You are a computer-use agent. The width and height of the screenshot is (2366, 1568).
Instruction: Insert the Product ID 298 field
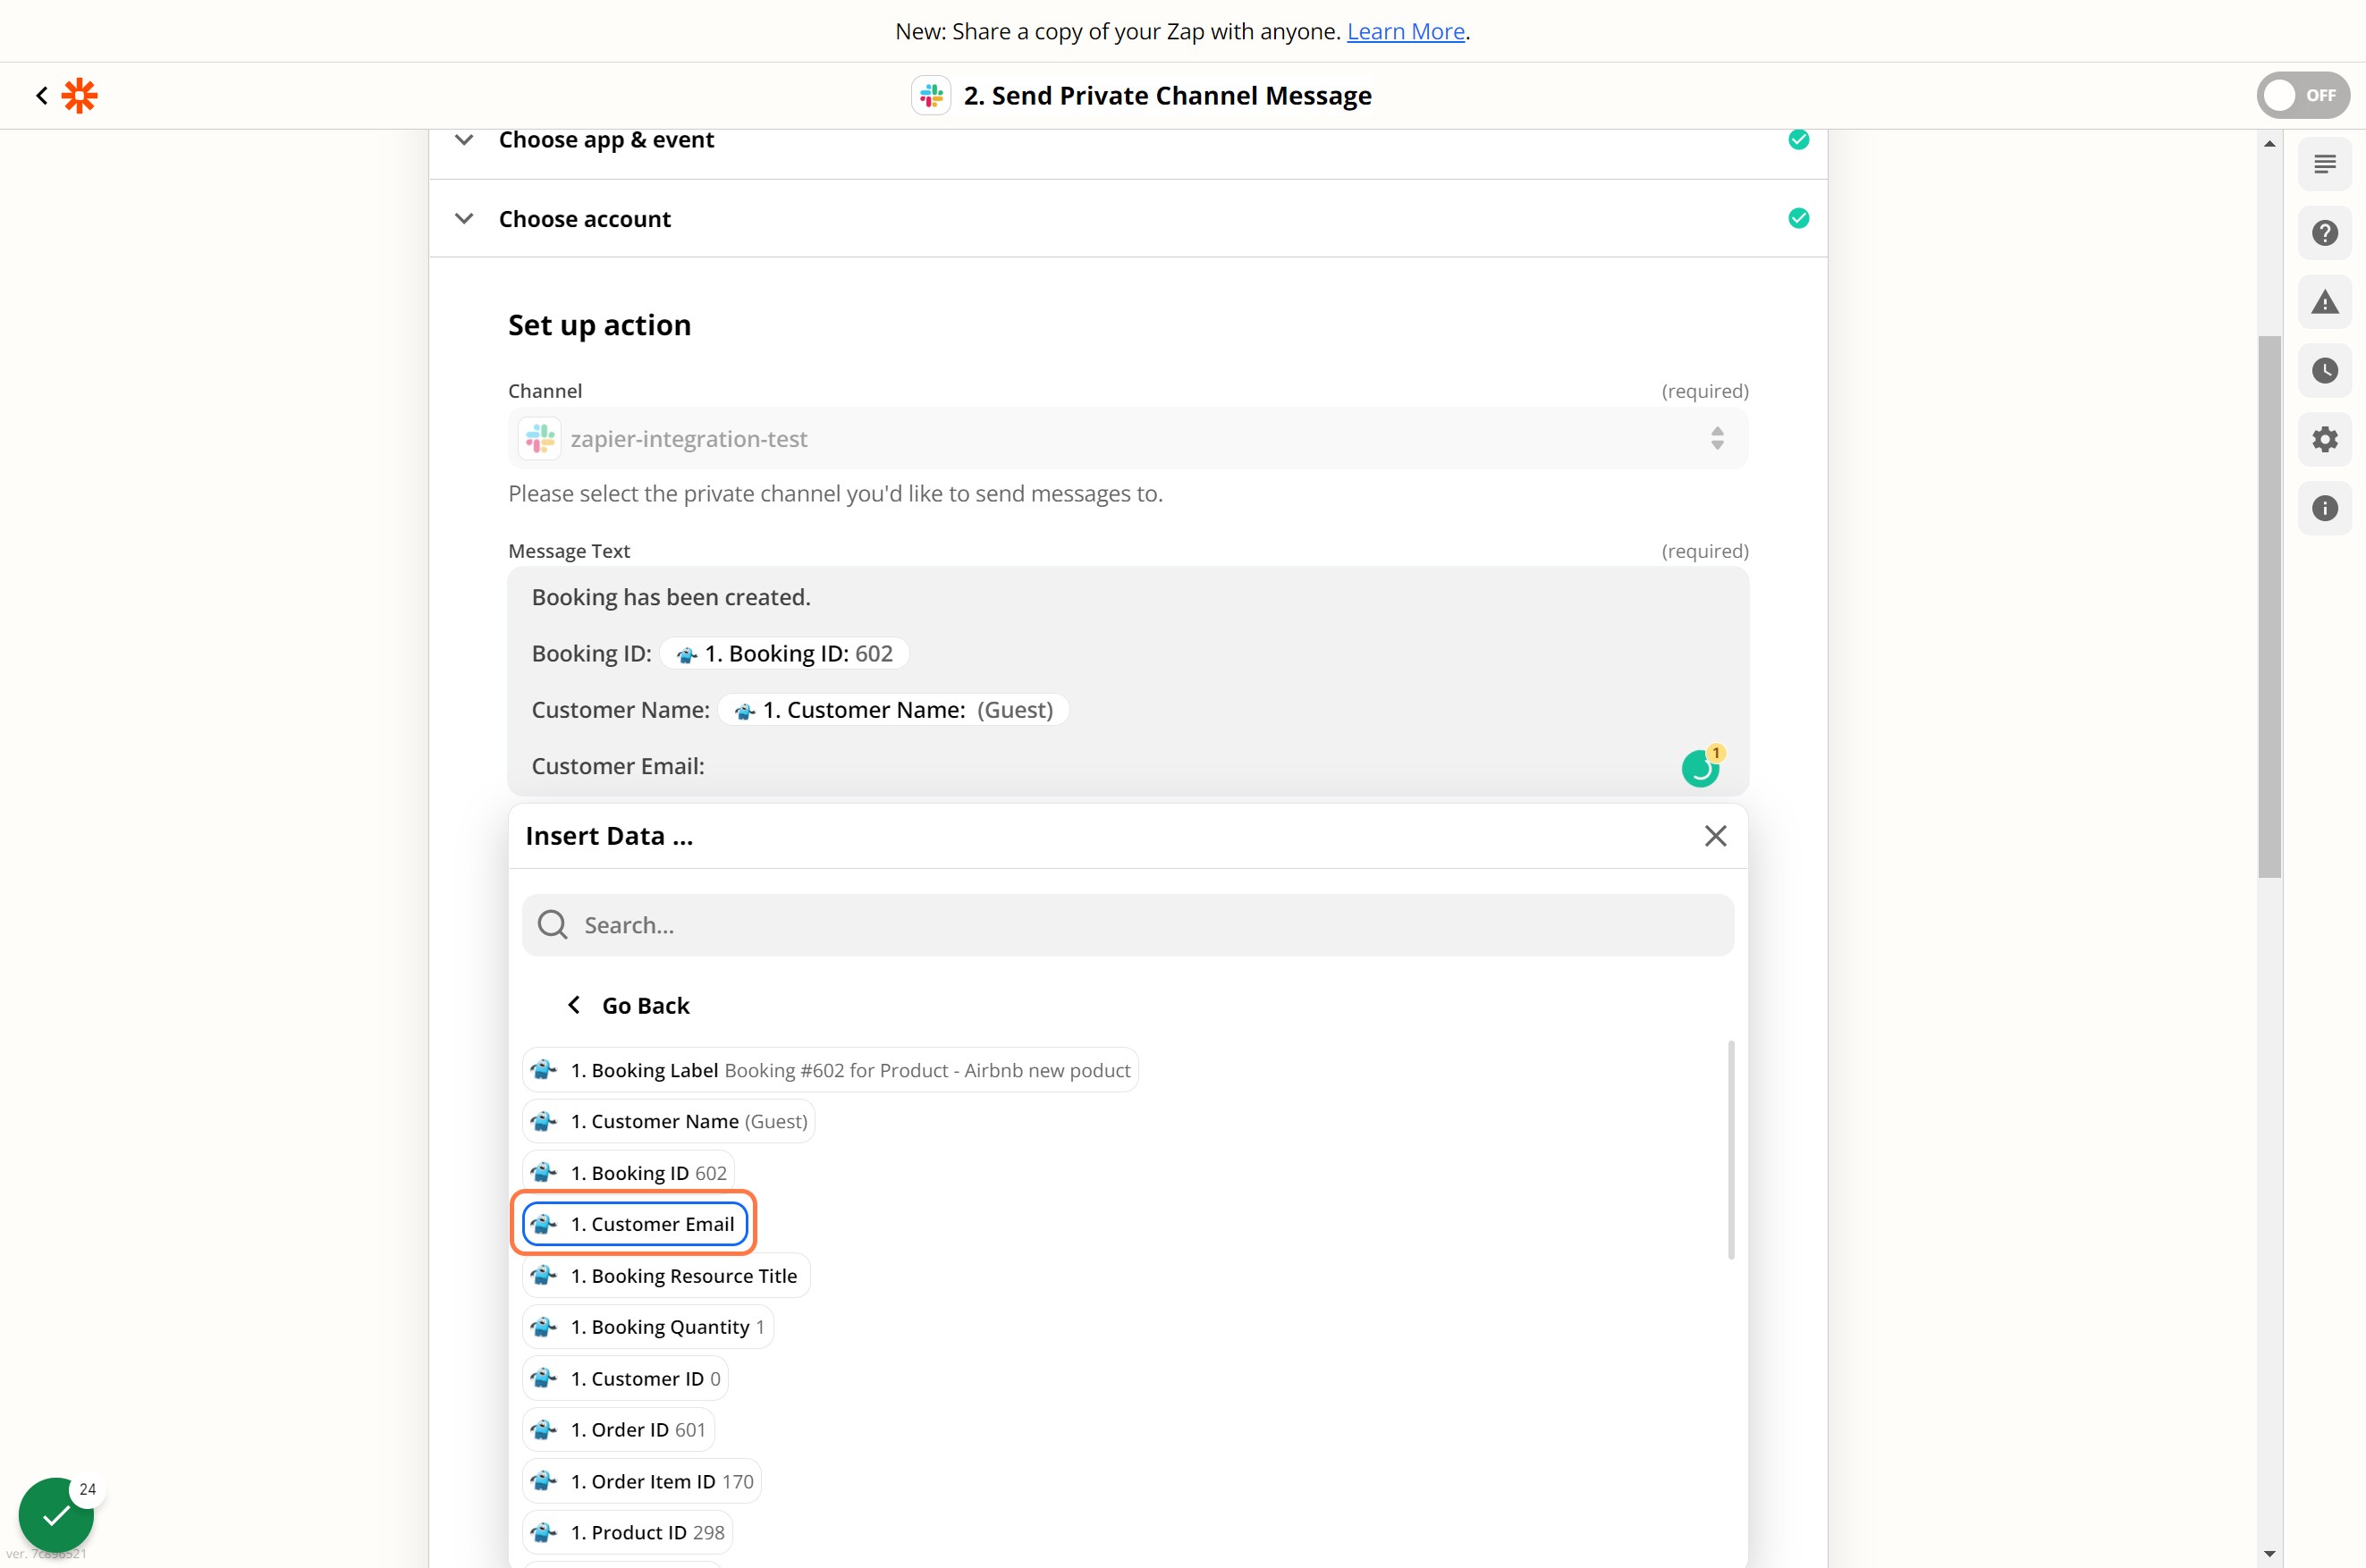pyautogui.click(x=627, y=1533)
